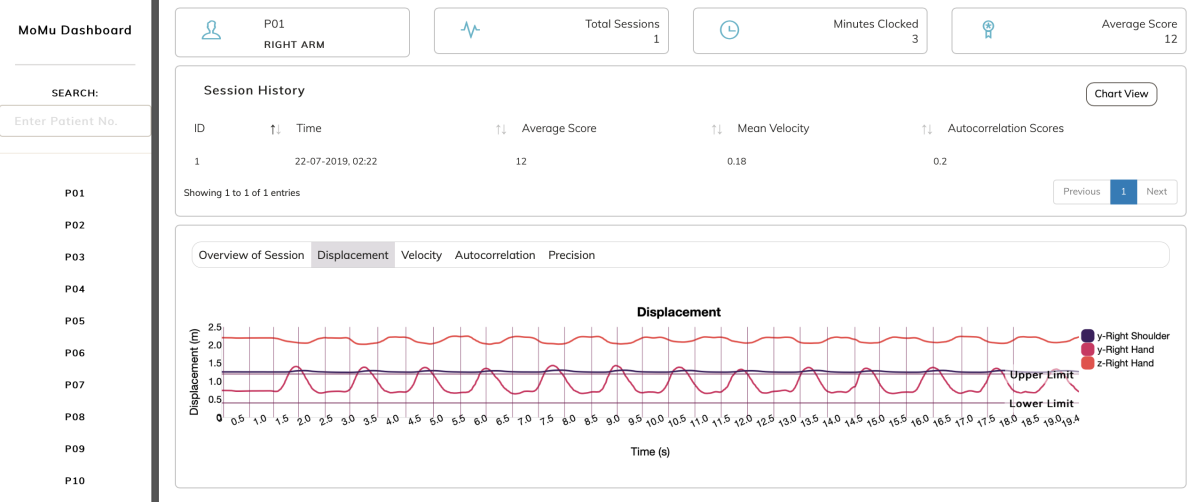Switch to Overview of Session tab
The height and width of the screenshot is (502, 1196).
[252, 255]
